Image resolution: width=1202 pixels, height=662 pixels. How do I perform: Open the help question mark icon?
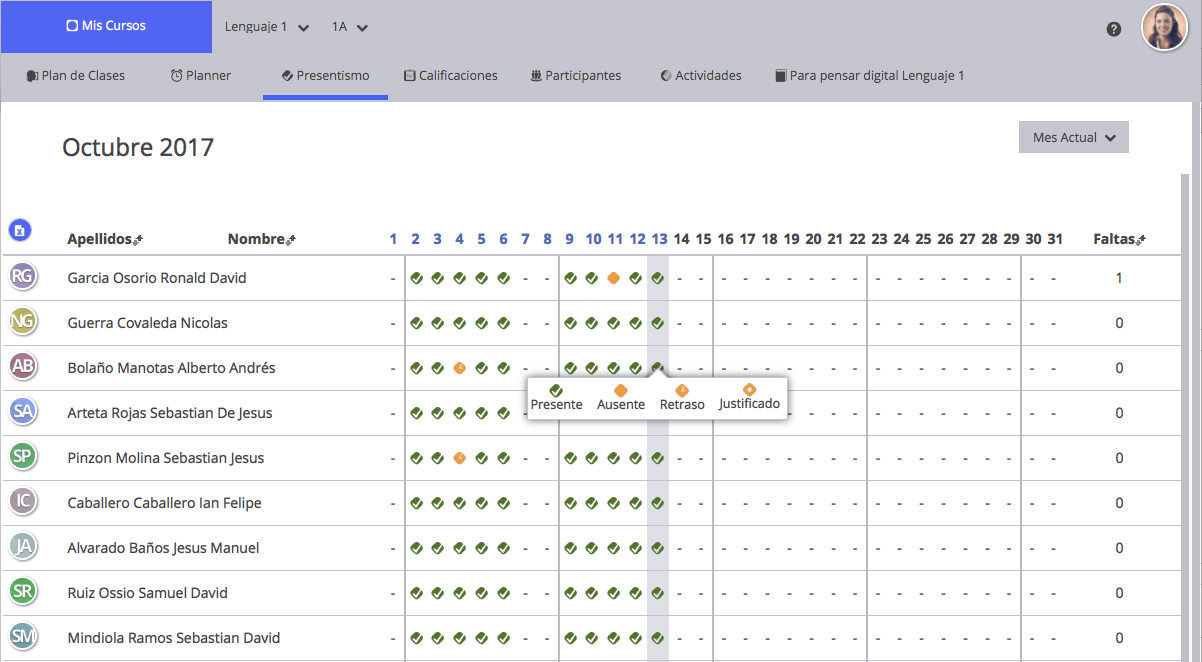tap(1114, 29)
